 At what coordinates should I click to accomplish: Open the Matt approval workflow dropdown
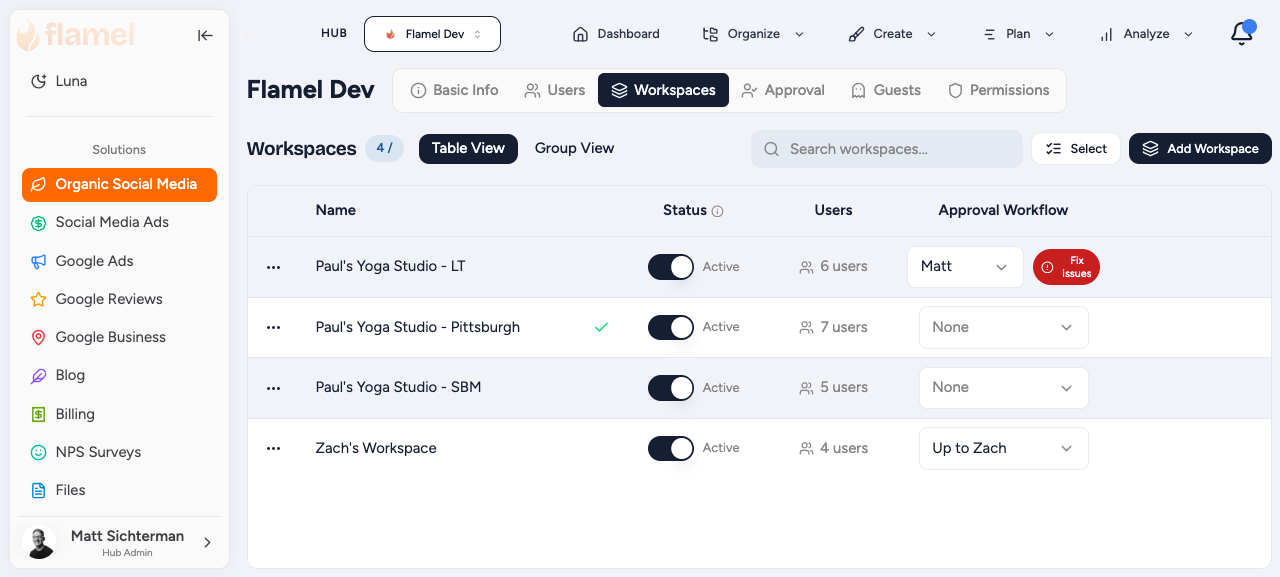(965, 267)
